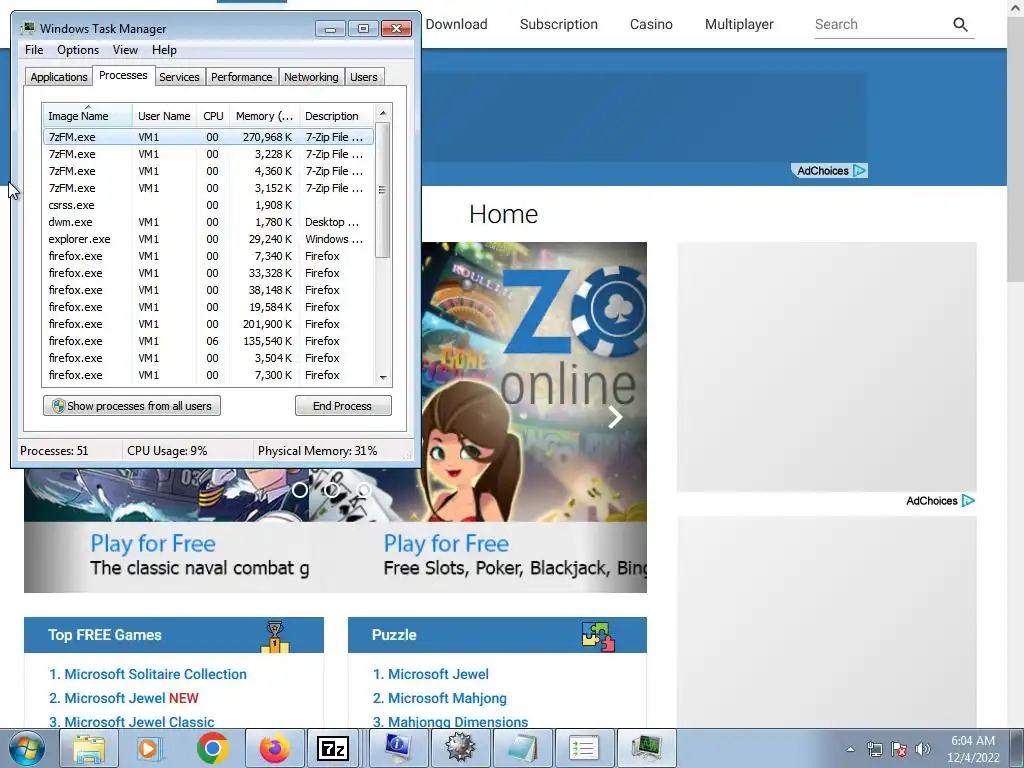Launch Windows Media Player from the taskbar
The width and height of the screenshot is (1024, 768).
(x=150, y=748)
